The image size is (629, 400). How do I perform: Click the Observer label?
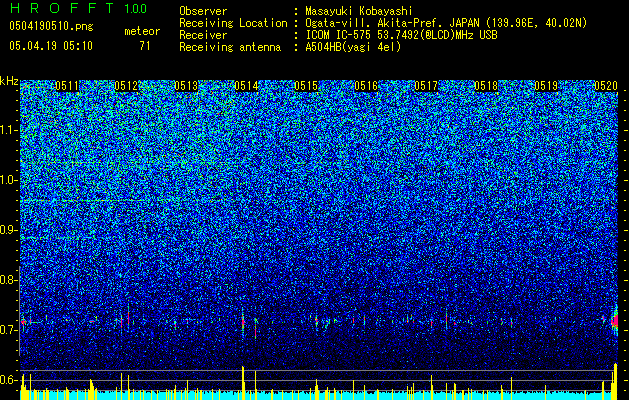click(203, 11)
